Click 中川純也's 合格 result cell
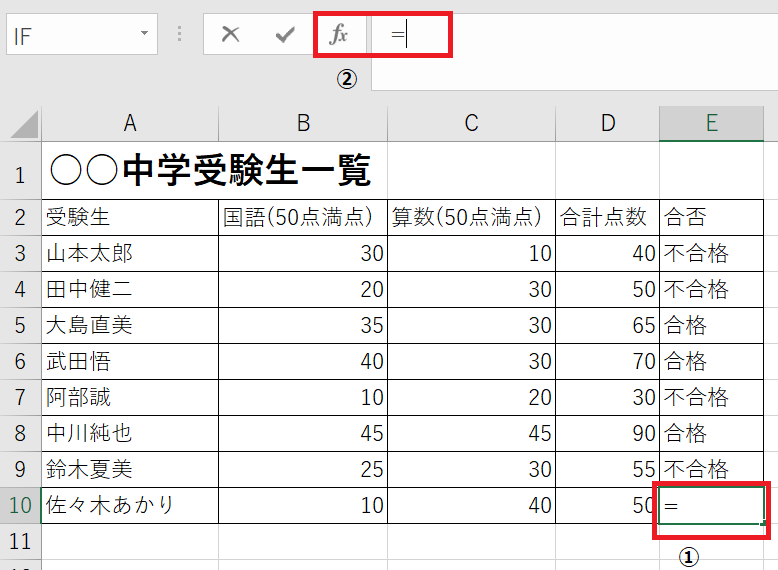This screenshot has width=778, height=570. coord(711,434)
